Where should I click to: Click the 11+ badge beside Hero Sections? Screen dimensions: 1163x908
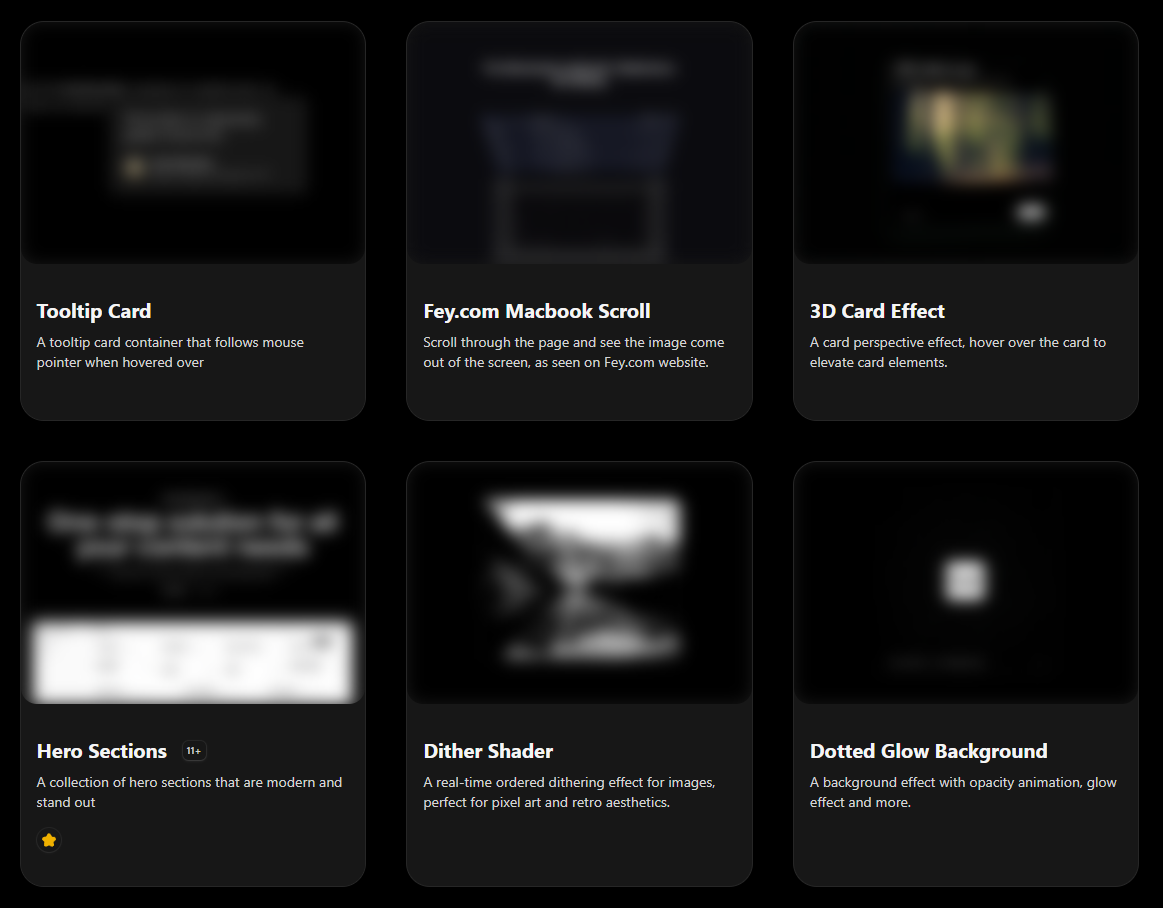(194, 751)
